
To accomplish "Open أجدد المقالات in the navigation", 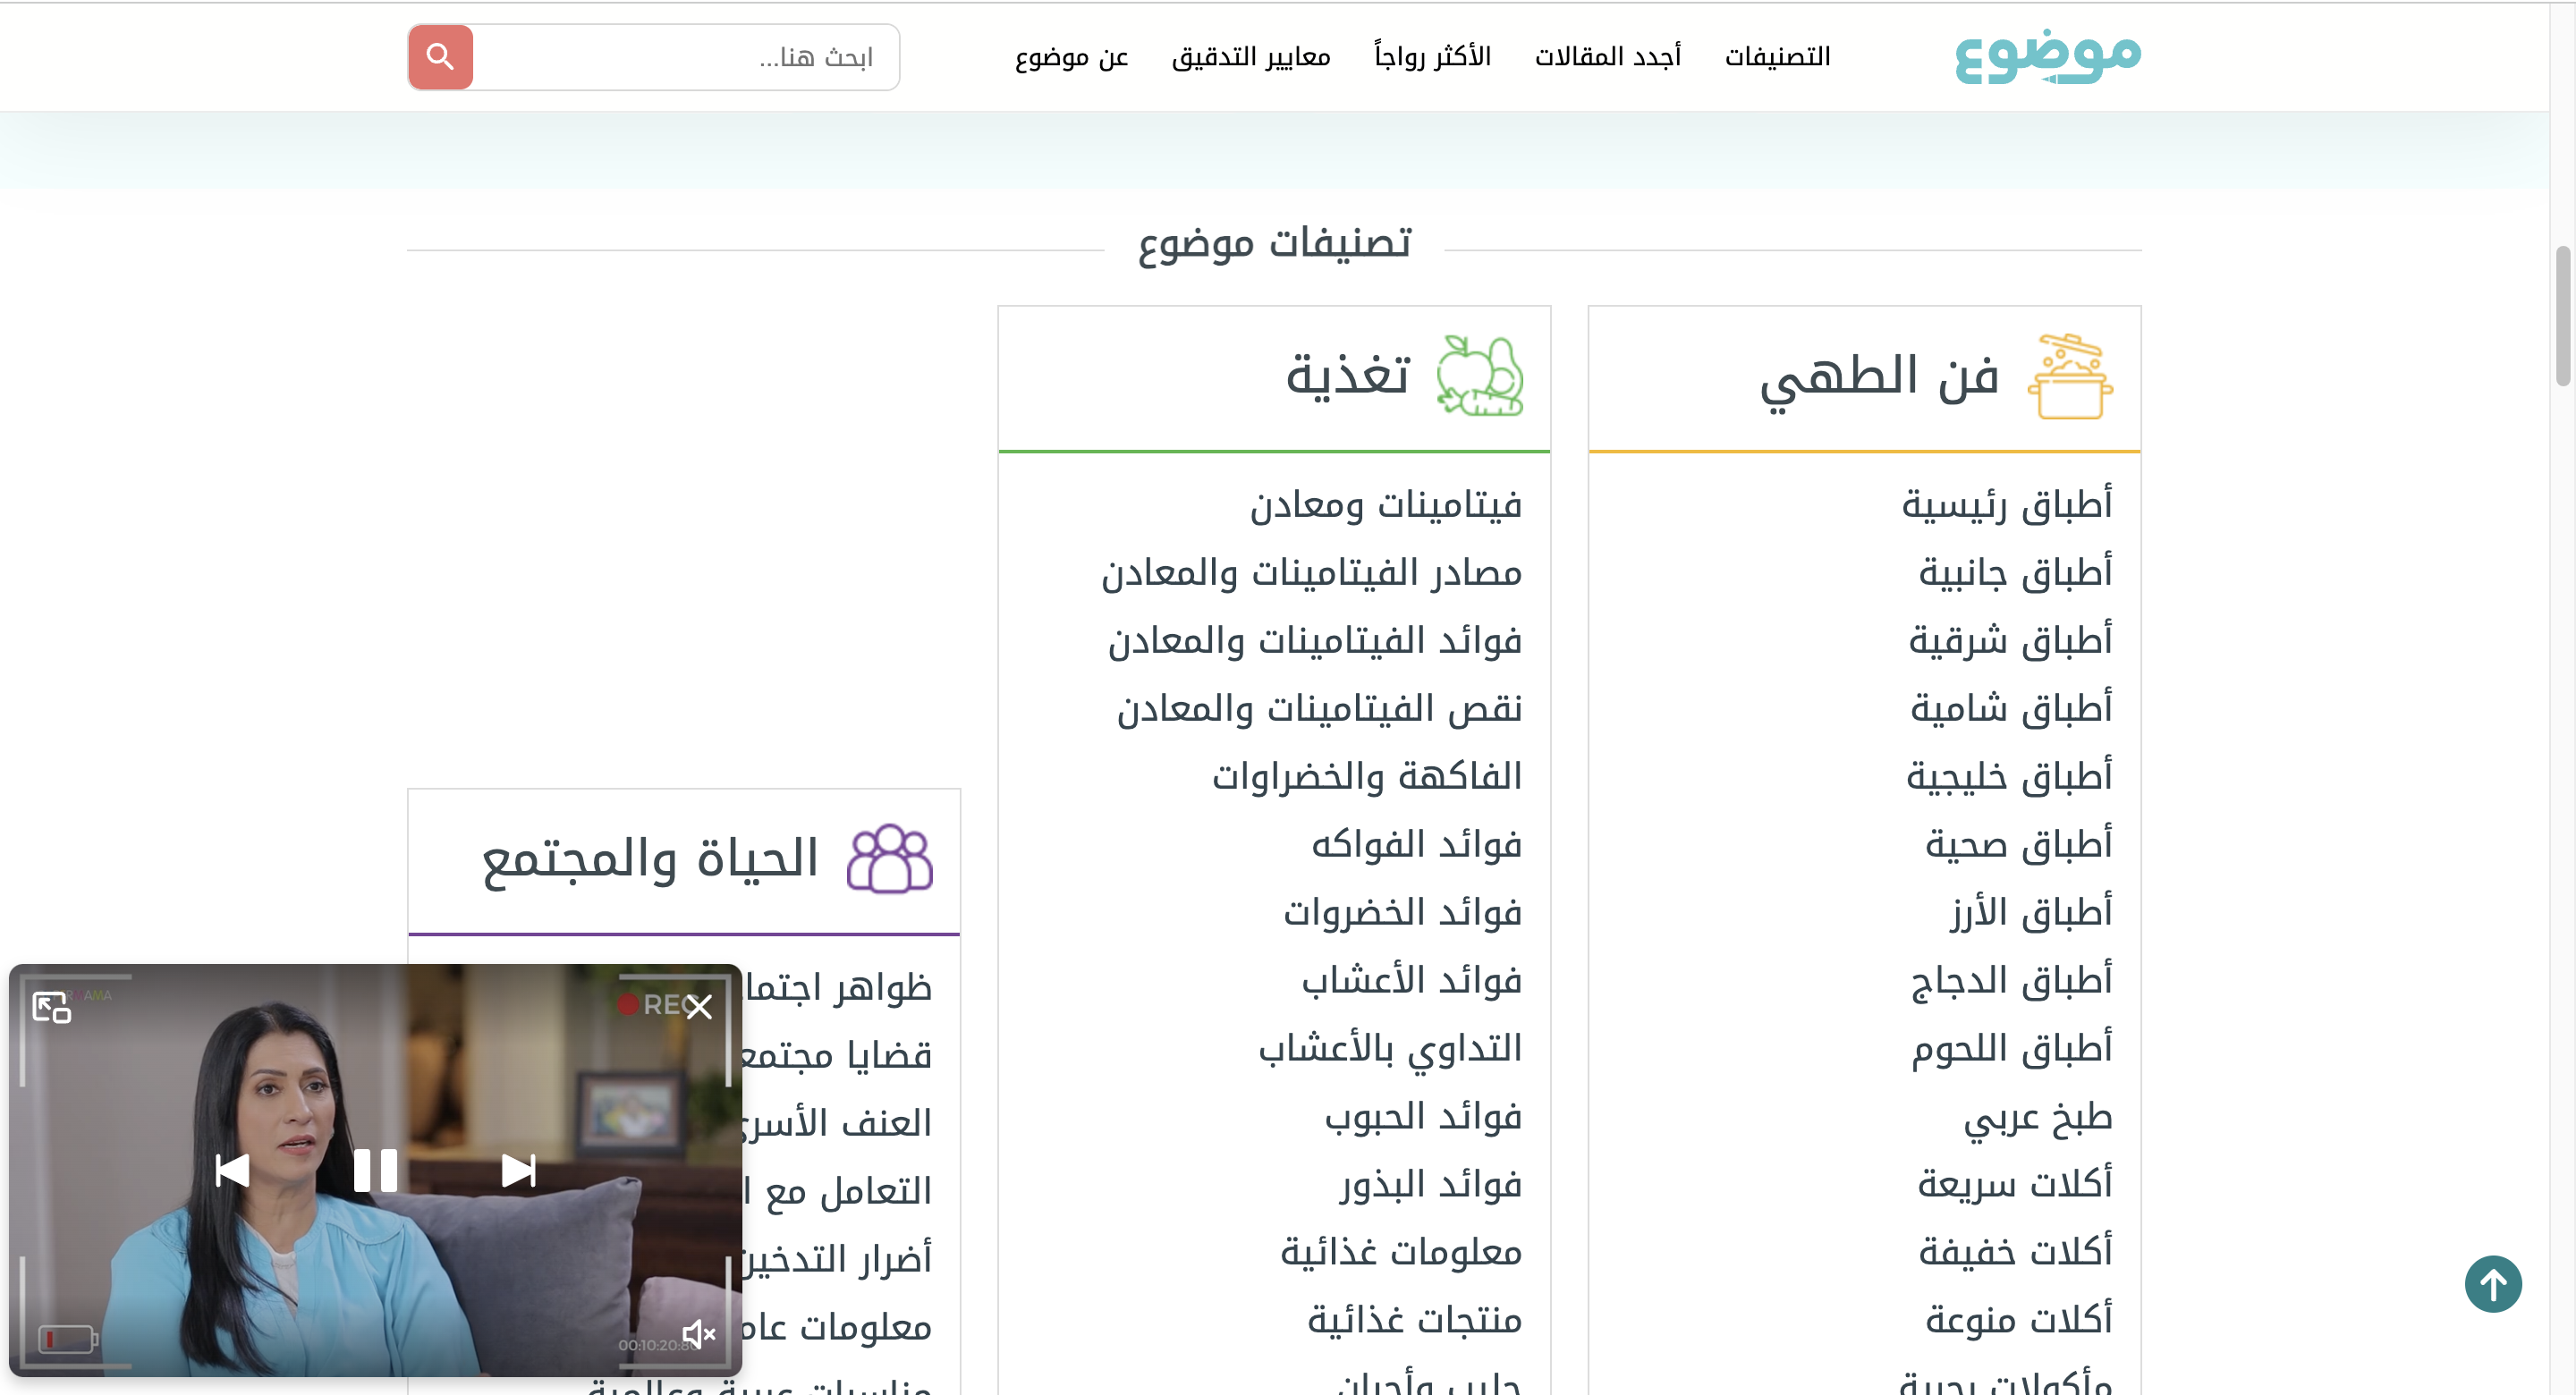I will (x=1608, y=57).
